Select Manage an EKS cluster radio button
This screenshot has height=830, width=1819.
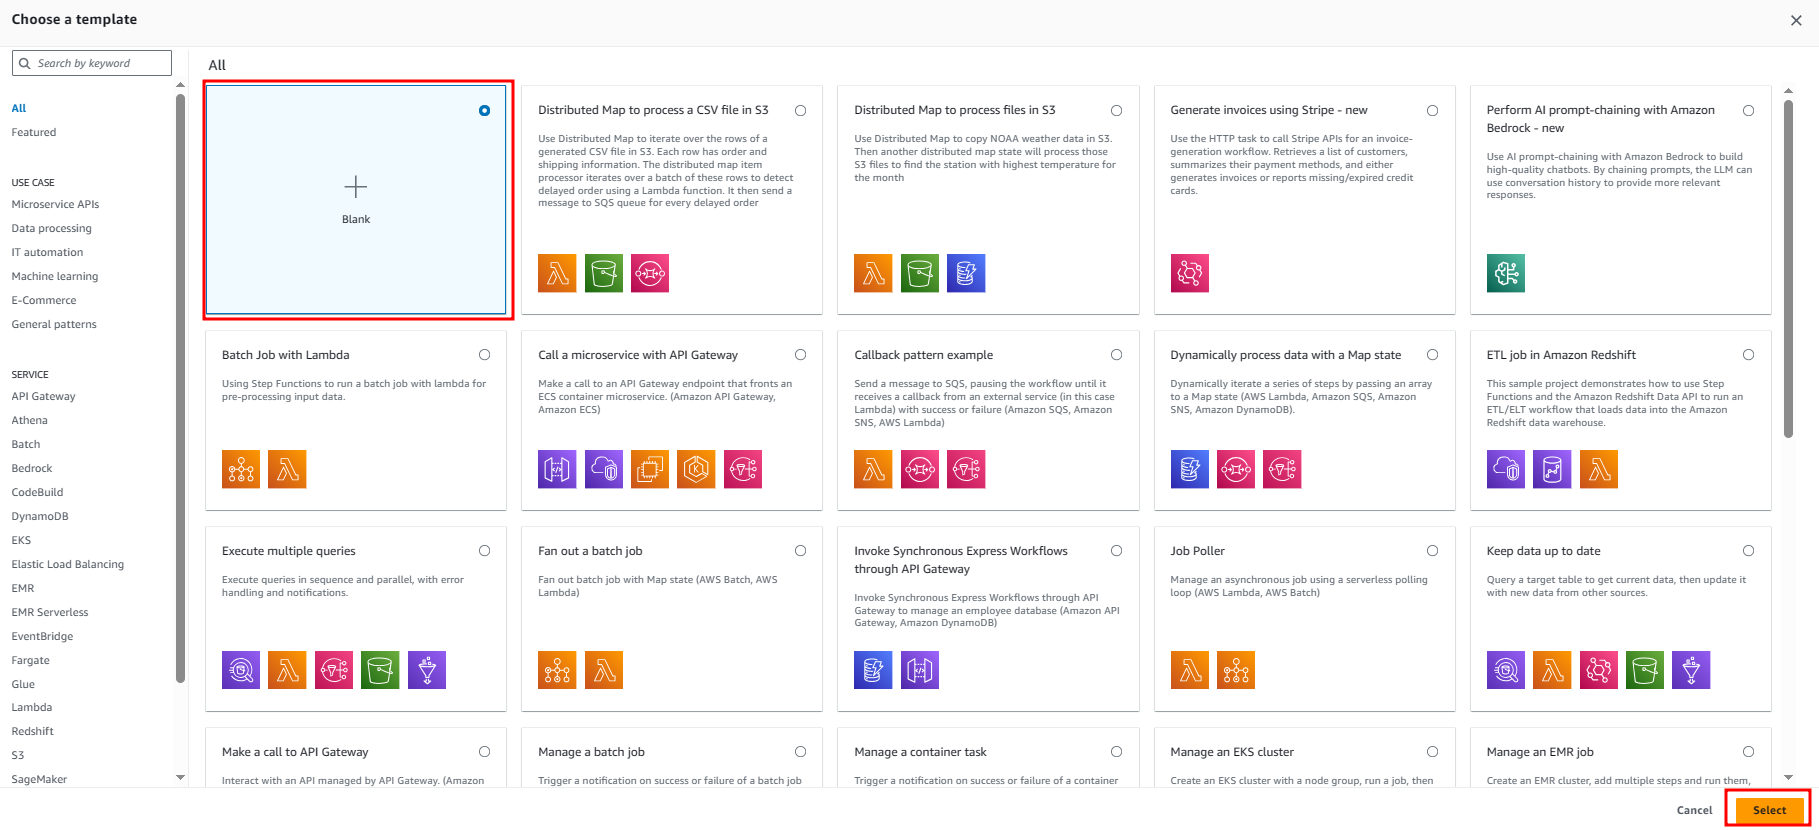pos(1432,752)
